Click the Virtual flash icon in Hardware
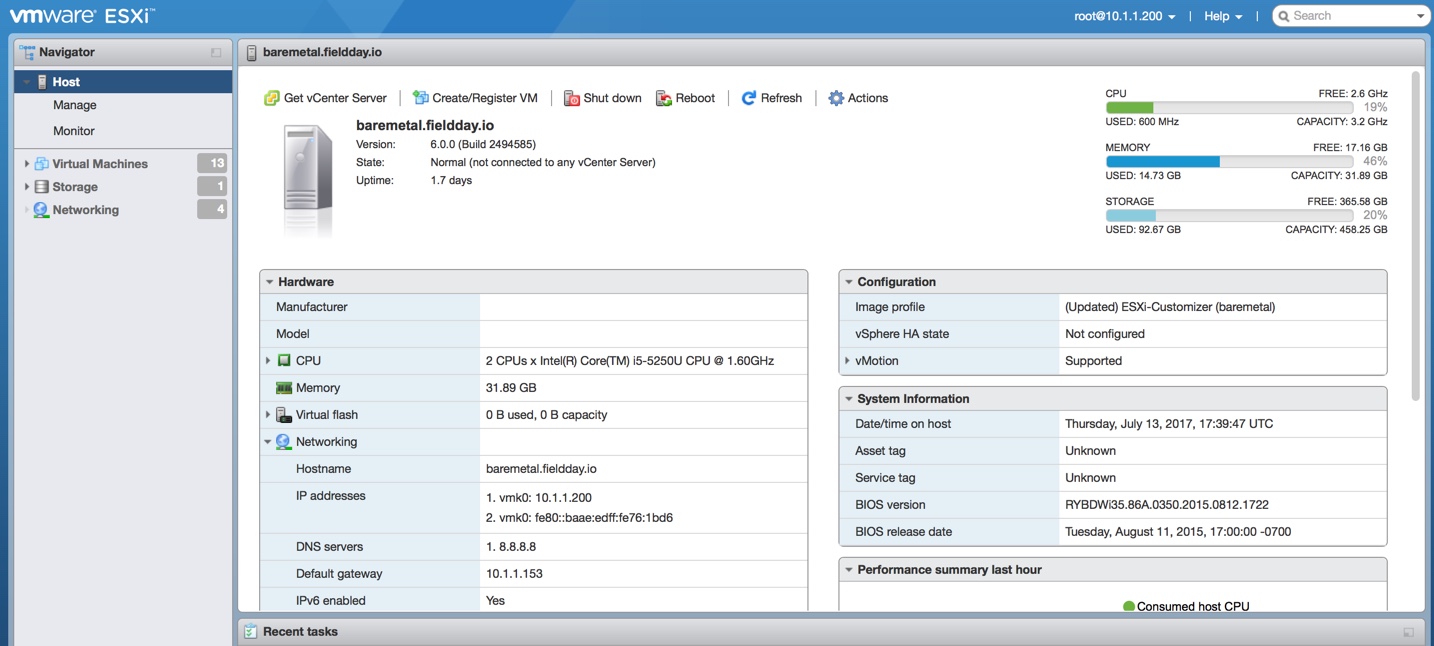This screenshot has width=1434, height=646. tap(284, 415)
